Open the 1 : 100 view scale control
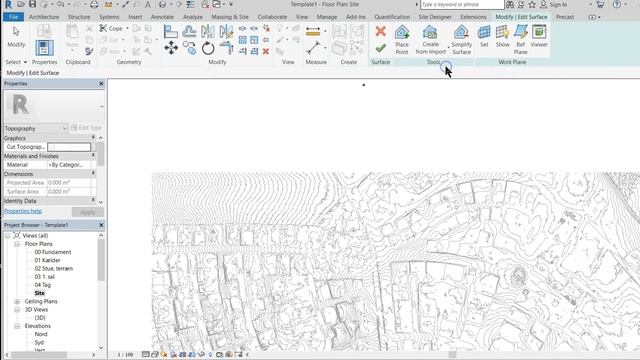 [125, 355]
